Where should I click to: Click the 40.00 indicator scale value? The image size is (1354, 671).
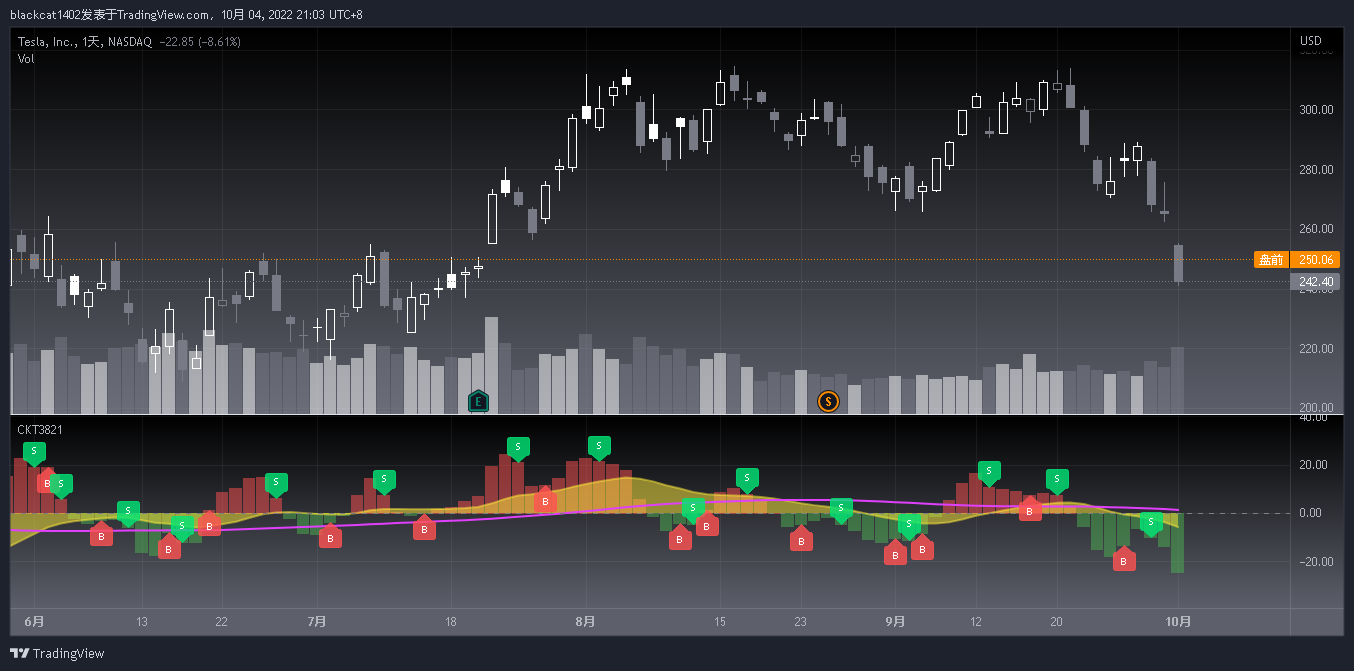1312,418
